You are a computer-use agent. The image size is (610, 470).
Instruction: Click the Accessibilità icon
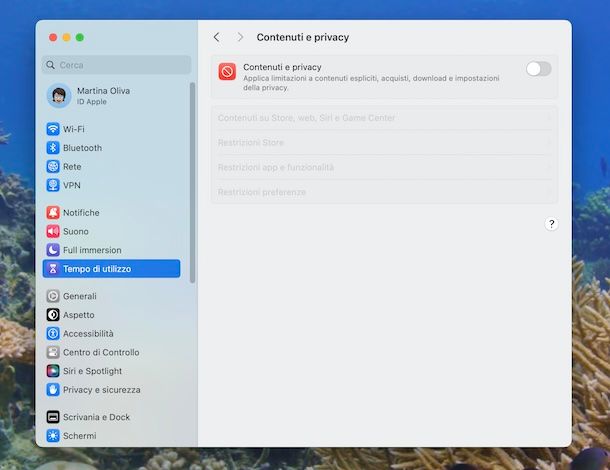click(x=53, y=333)
